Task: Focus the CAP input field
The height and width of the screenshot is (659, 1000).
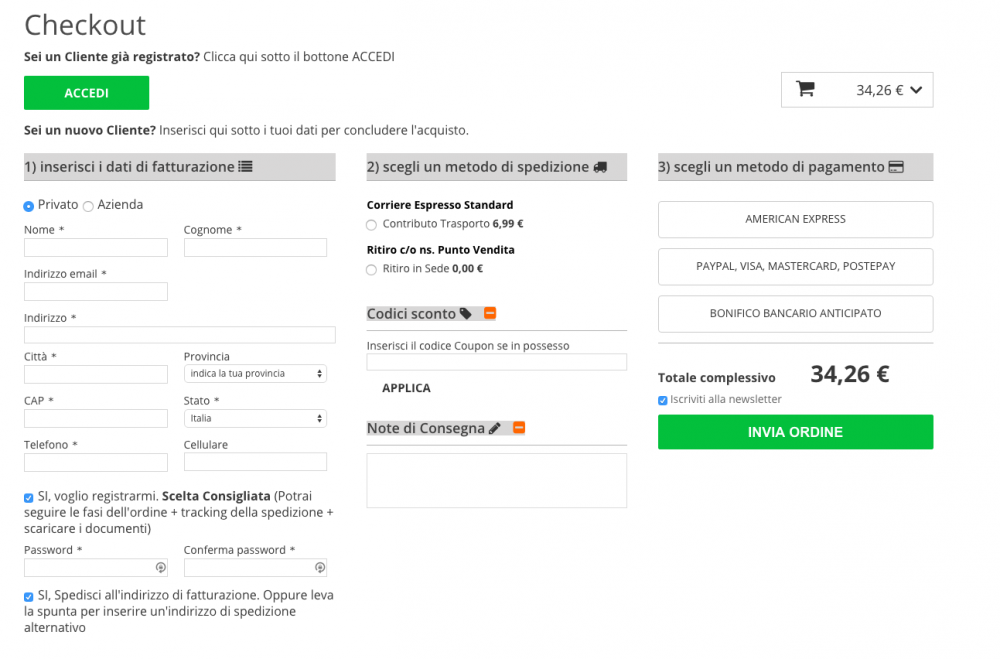Action: [x=96, y=418]
